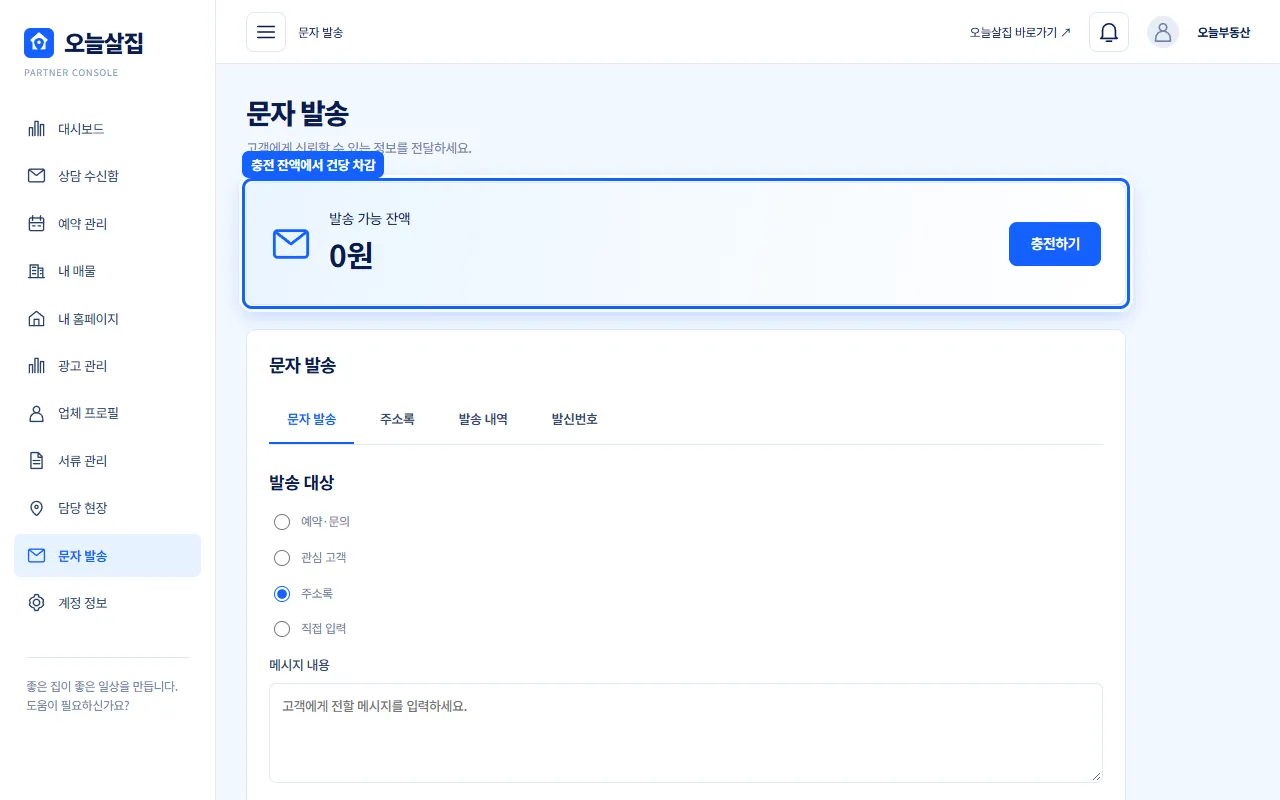The height and width of the screenshot is (800, 1280).
Task: Click the 충전하기 button
Action: (1055, 244)
